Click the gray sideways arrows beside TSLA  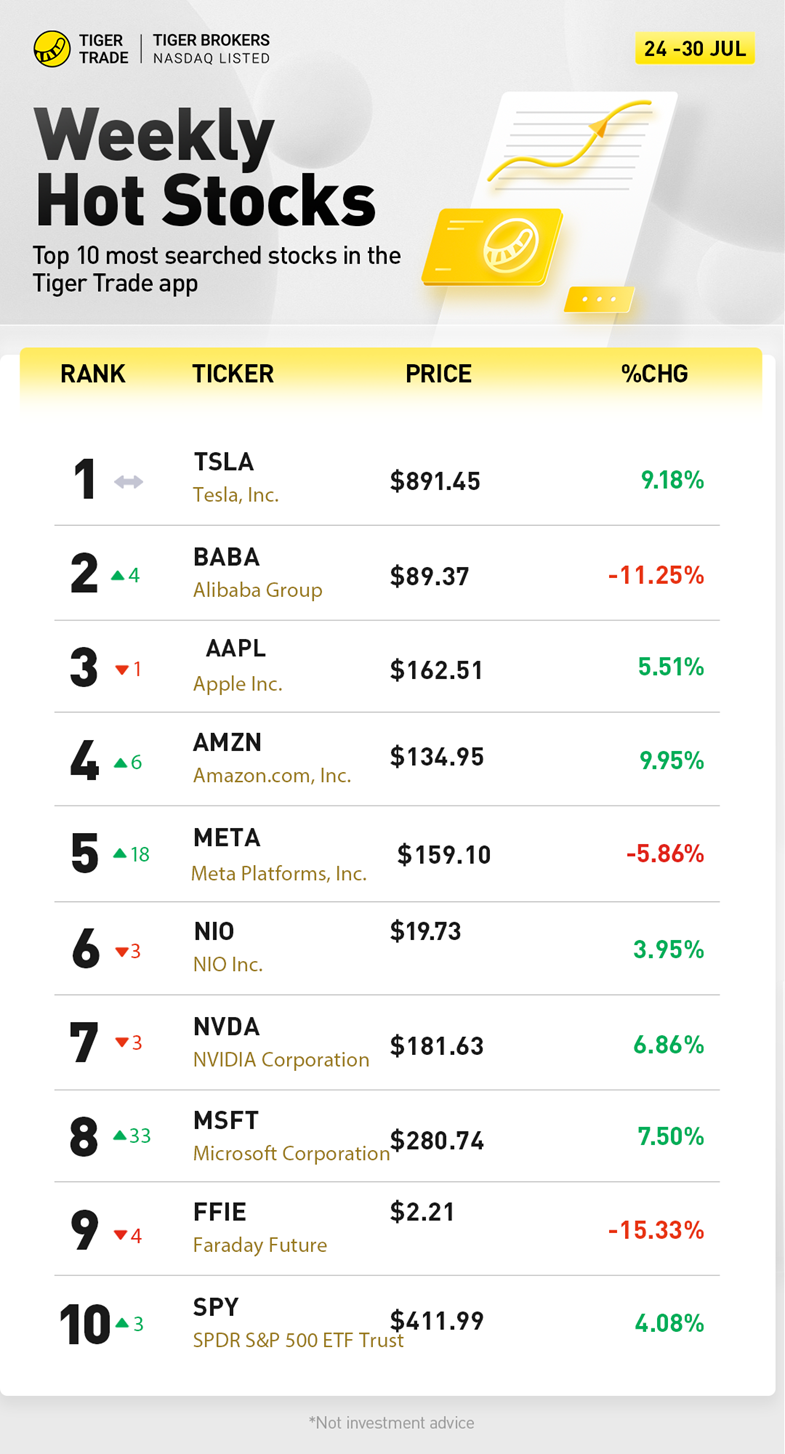128,482
